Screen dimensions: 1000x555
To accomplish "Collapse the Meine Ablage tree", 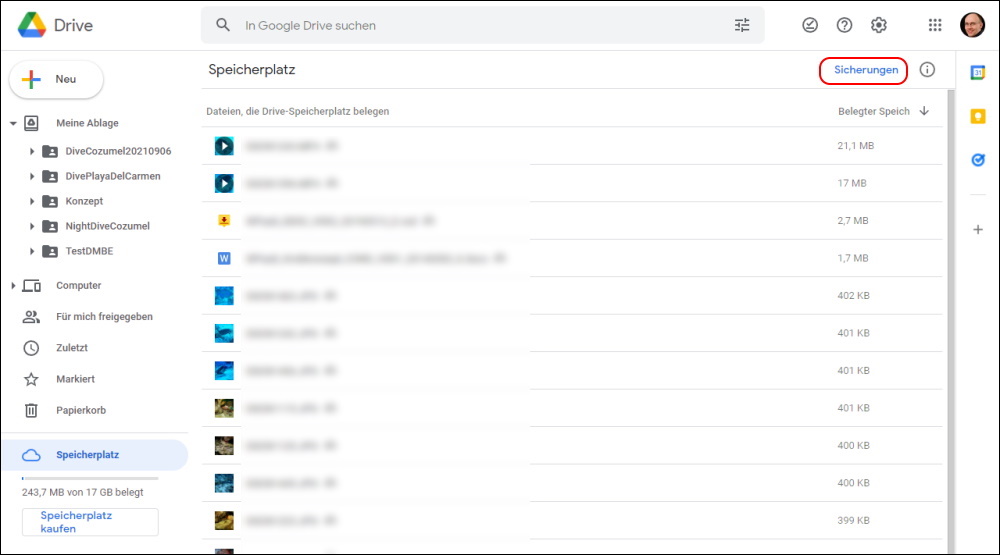I will tap(13, 123).
